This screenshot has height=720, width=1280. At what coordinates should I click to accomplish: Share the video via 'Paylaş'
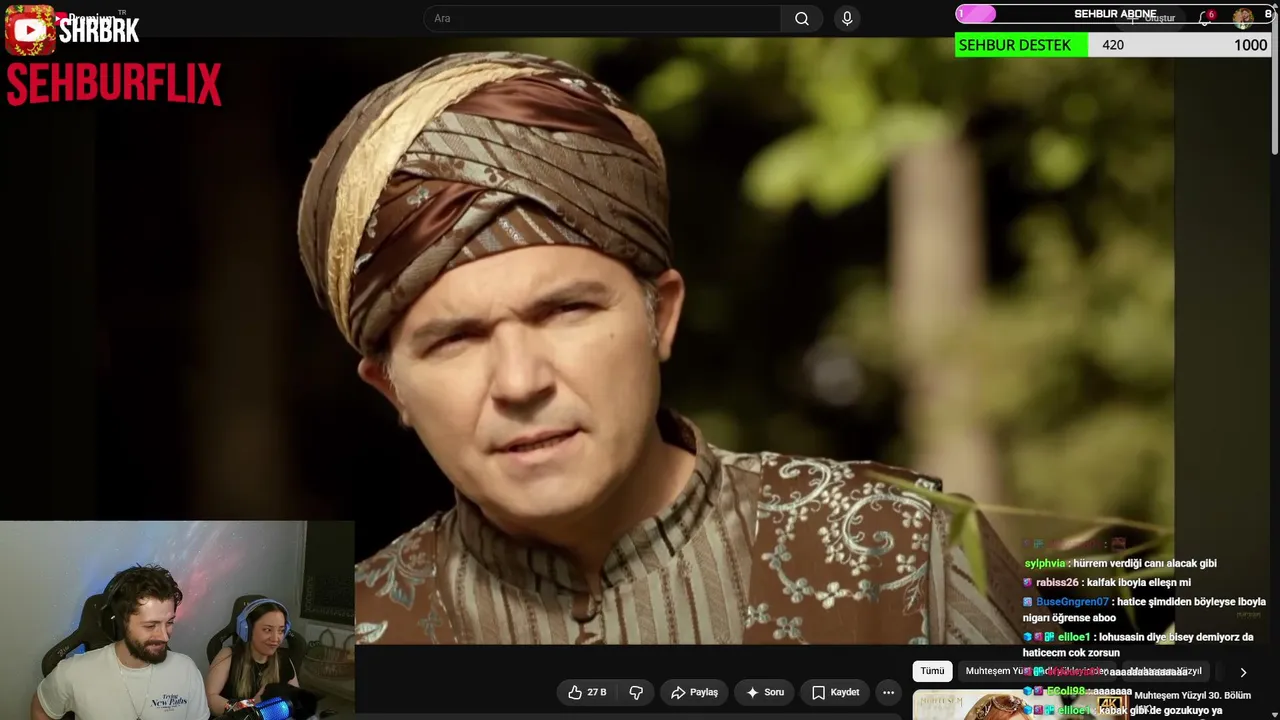click(x=695, y=692)
